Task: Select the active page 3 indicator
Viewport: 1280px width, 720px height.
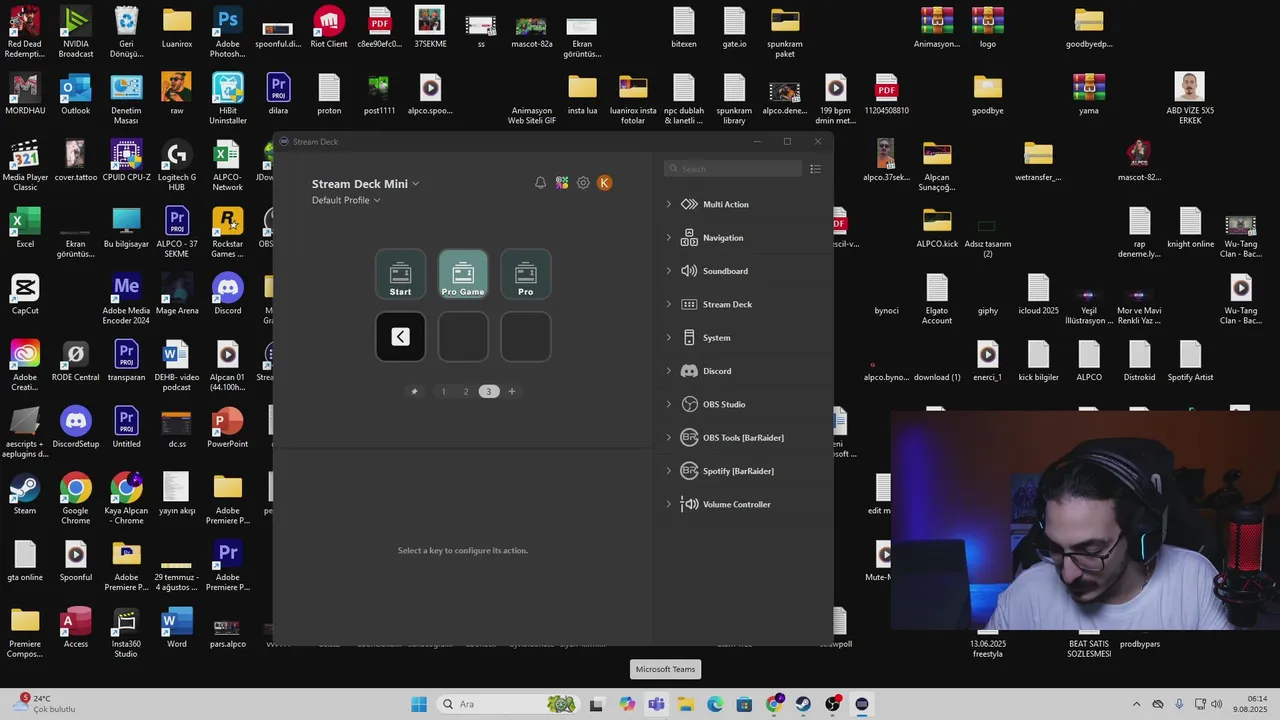Action: click(488, 391)
